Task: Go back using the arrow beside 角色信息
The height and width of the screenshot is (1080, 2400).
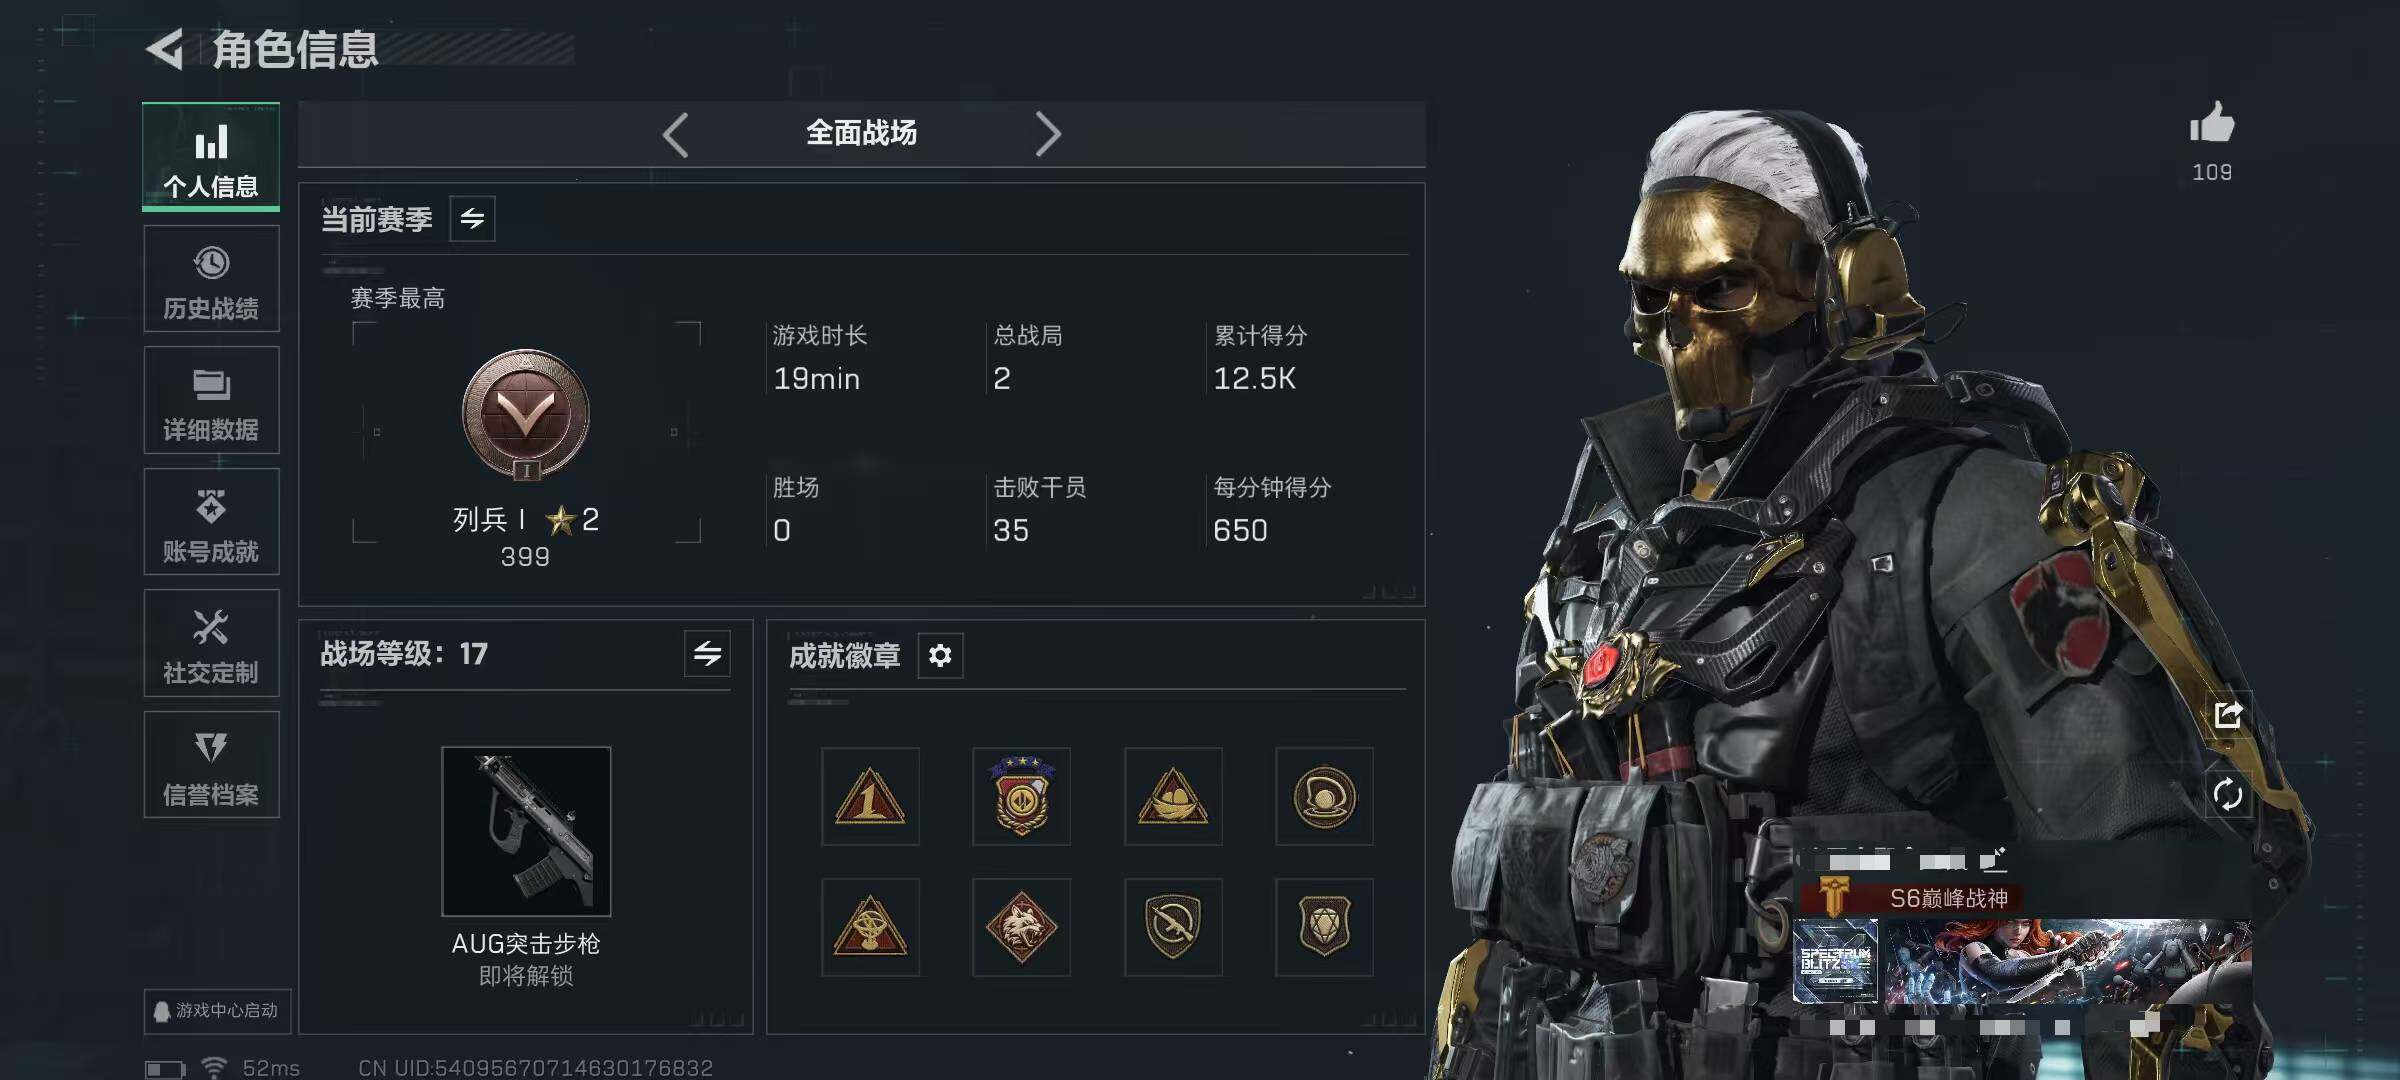Action: [166, 49]
